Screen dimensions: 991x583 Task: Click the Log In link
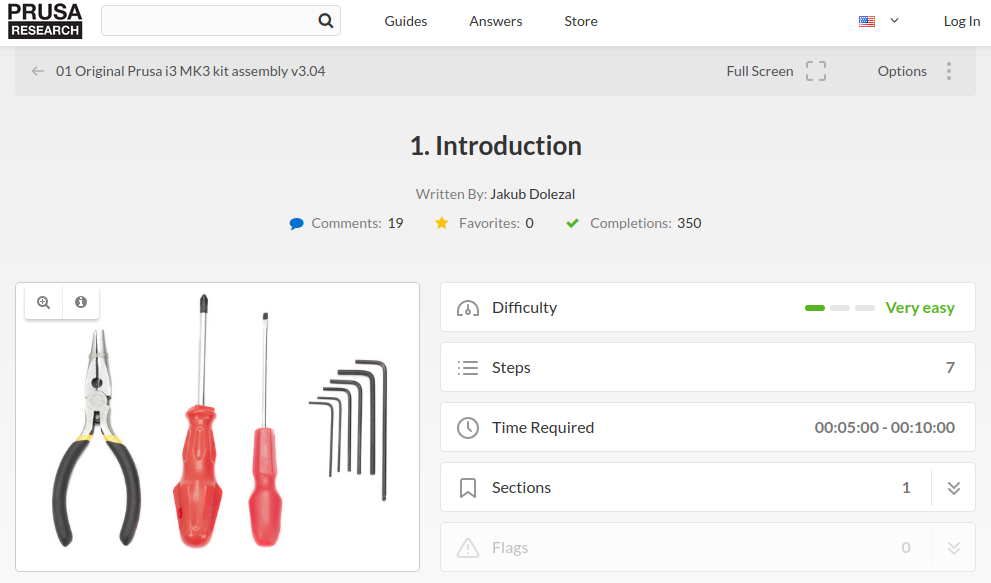point(961,21)
